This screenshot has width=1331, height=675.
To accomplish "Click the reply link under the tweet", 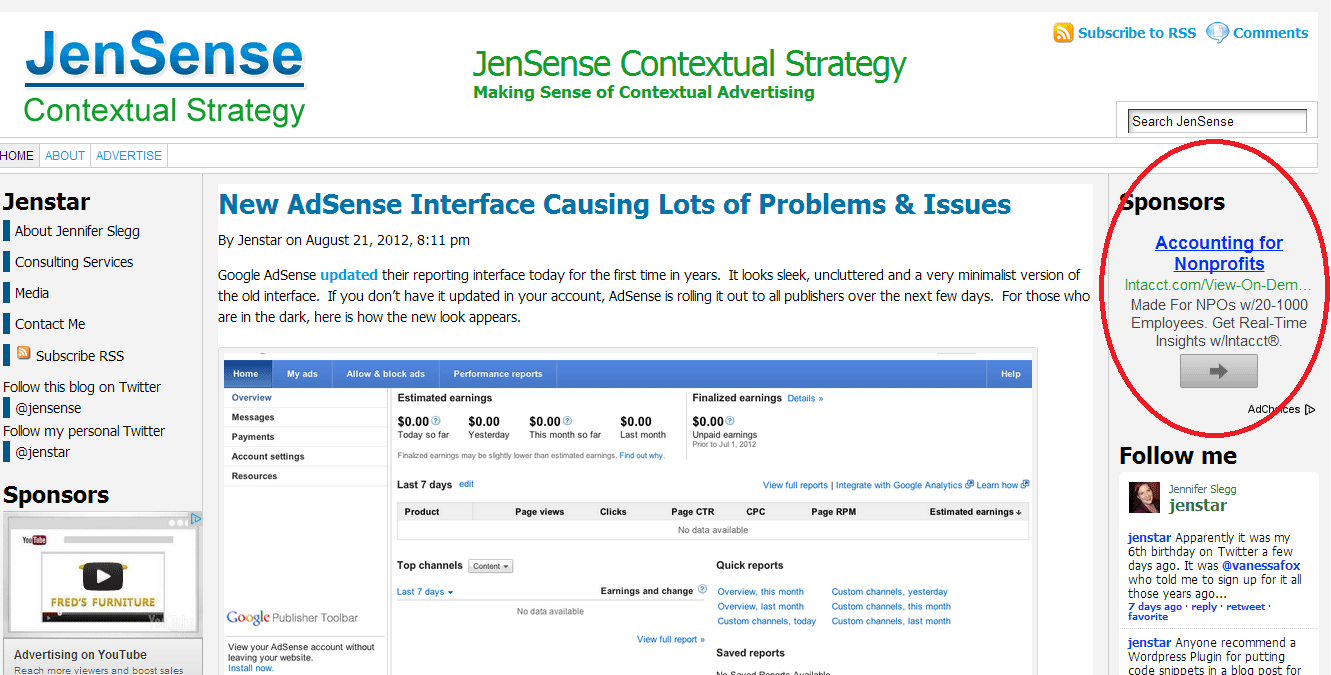I will 1204,607.
